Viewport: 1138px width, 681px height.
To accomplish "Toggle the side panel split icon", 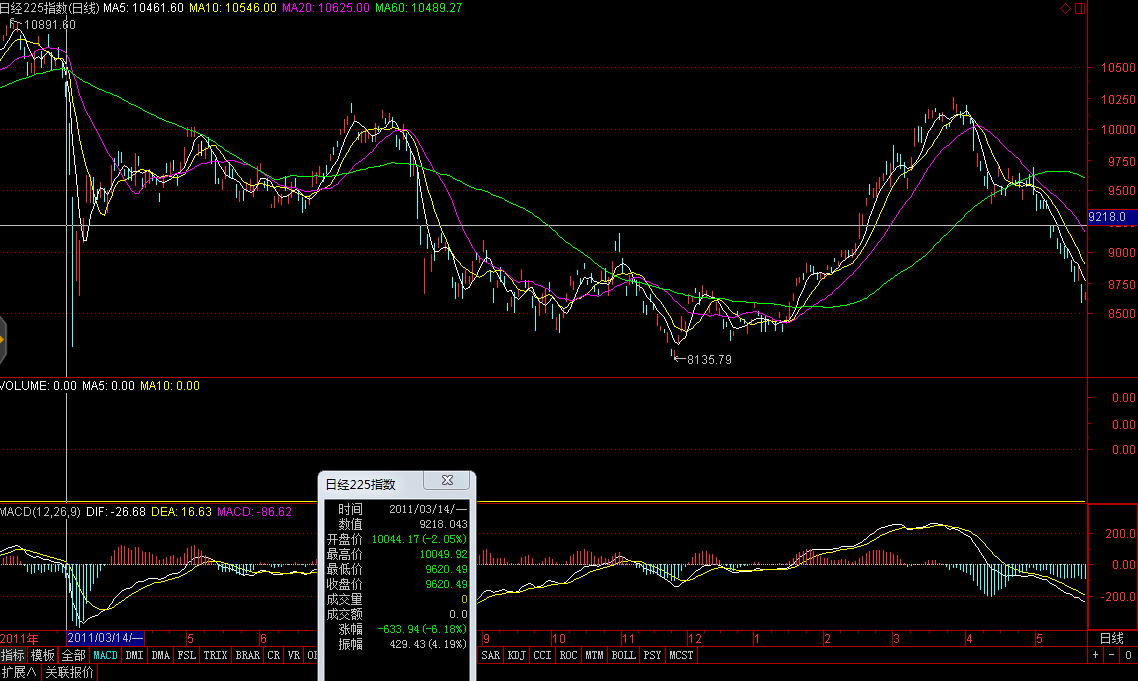I will point(1080,8).
